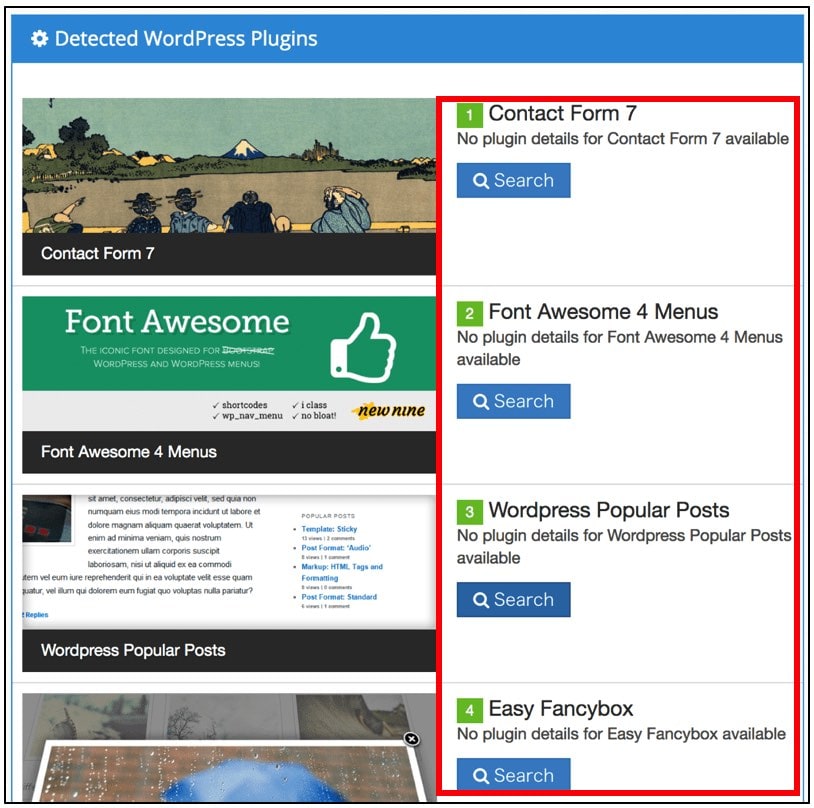Close the fancybox popup with X icon
This screenshot has height=808, width=814.
coord(412,738)
